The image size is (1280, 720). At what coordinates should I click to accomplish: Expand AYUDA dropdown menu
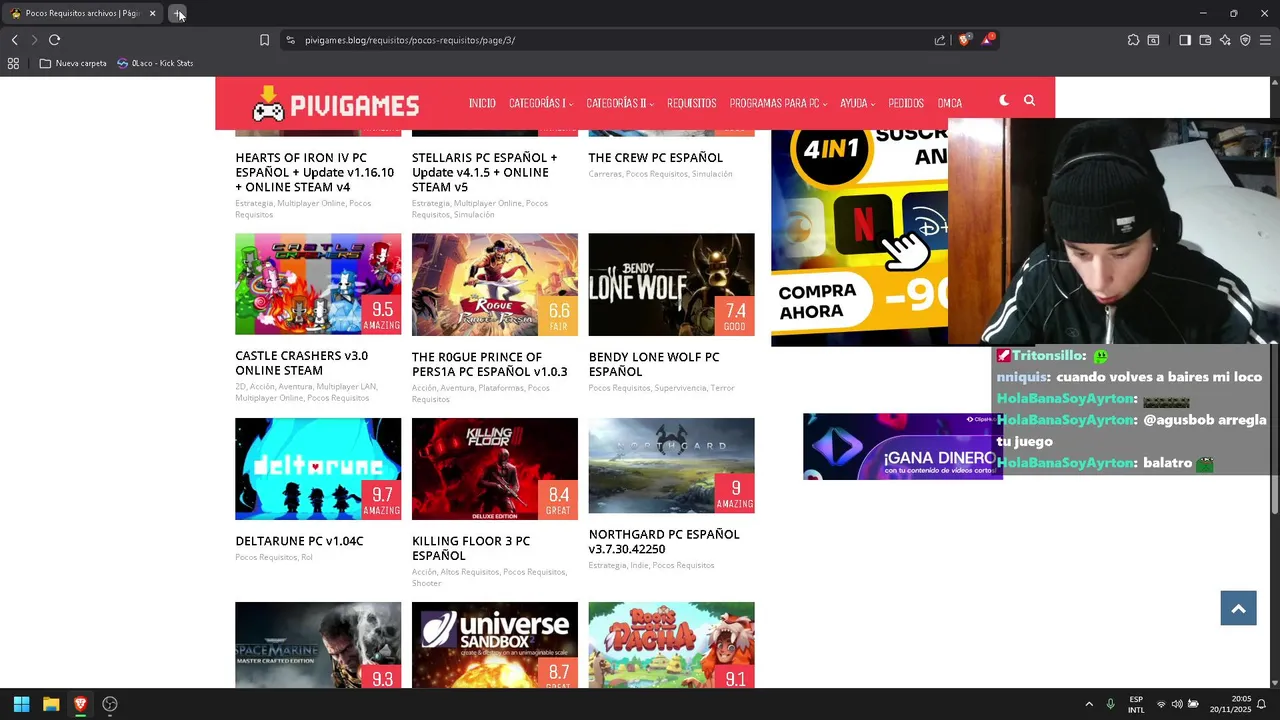pyautogui.click(x=857, y=103)
